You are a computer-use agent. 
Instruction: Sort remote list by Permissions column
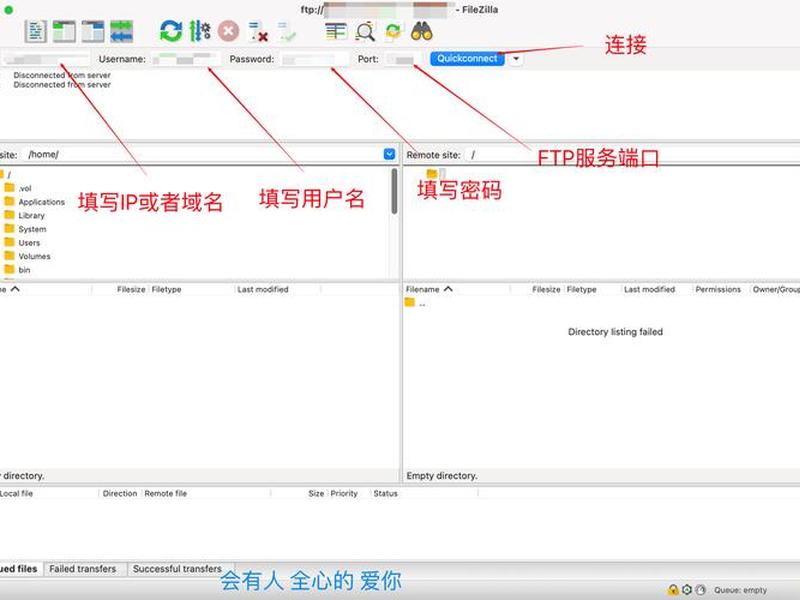pyautogui.click(x=718, y=289)
